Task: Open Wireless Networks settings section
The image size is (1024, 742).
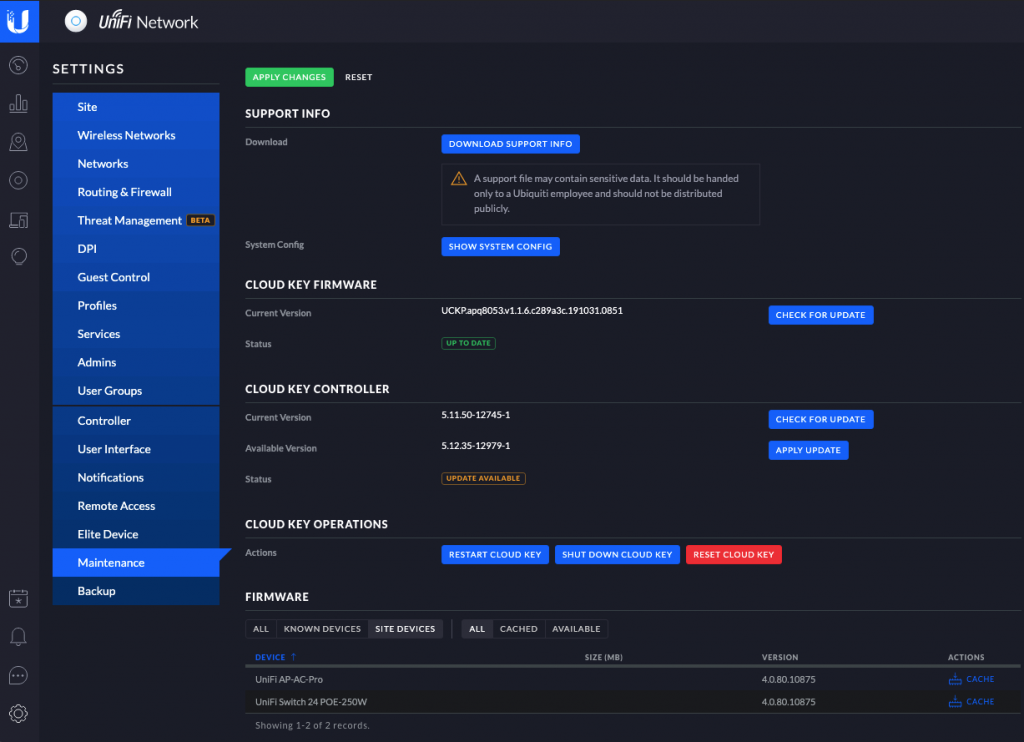Action: (x=126, y=135)
